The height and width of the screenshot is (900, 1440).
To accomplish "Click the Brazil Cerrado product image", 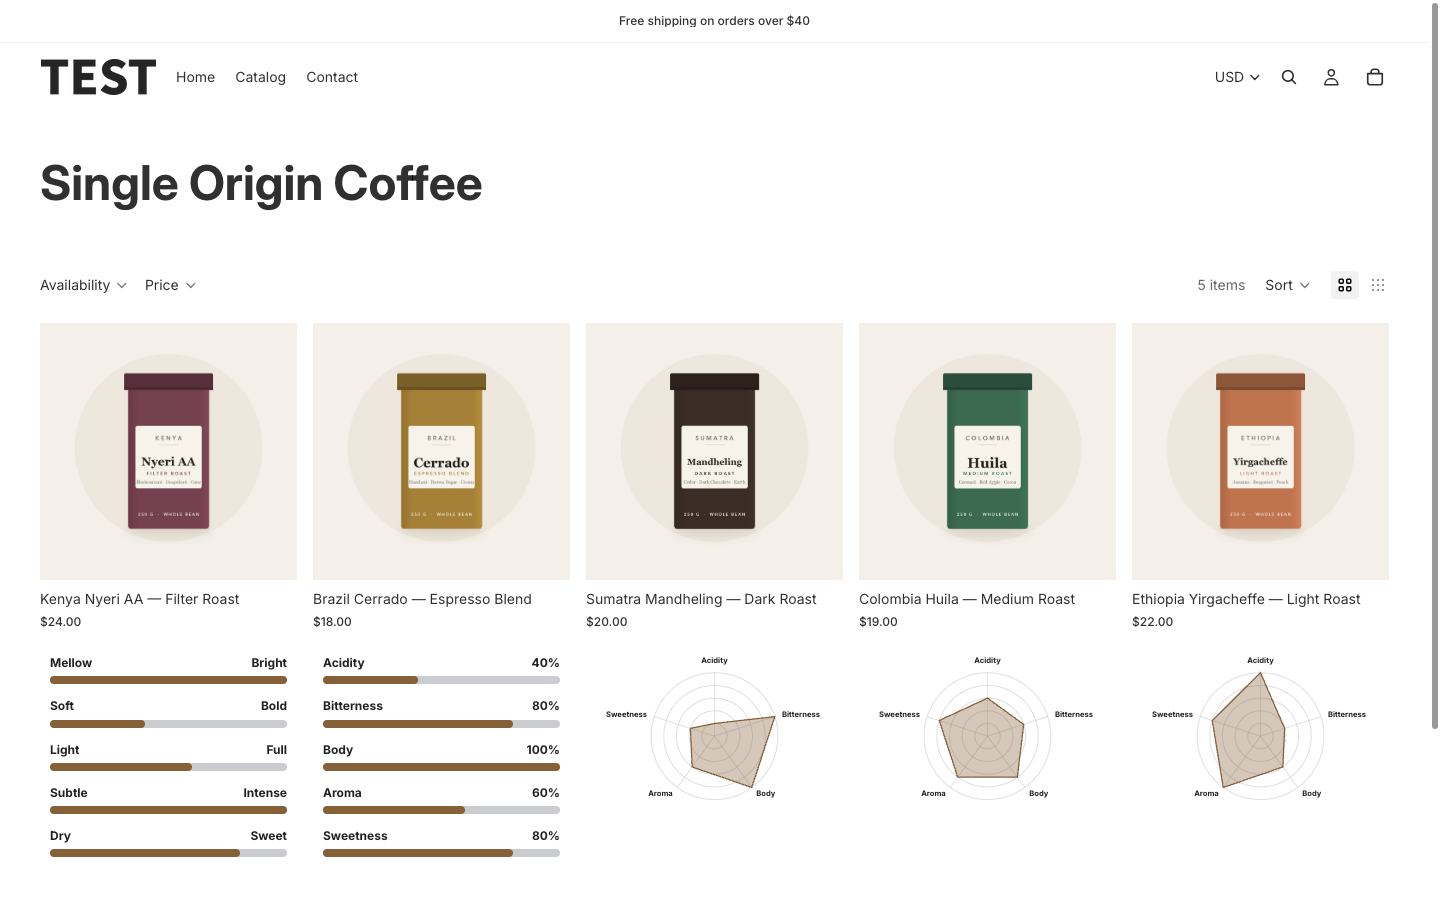I will tap(441, 451).
